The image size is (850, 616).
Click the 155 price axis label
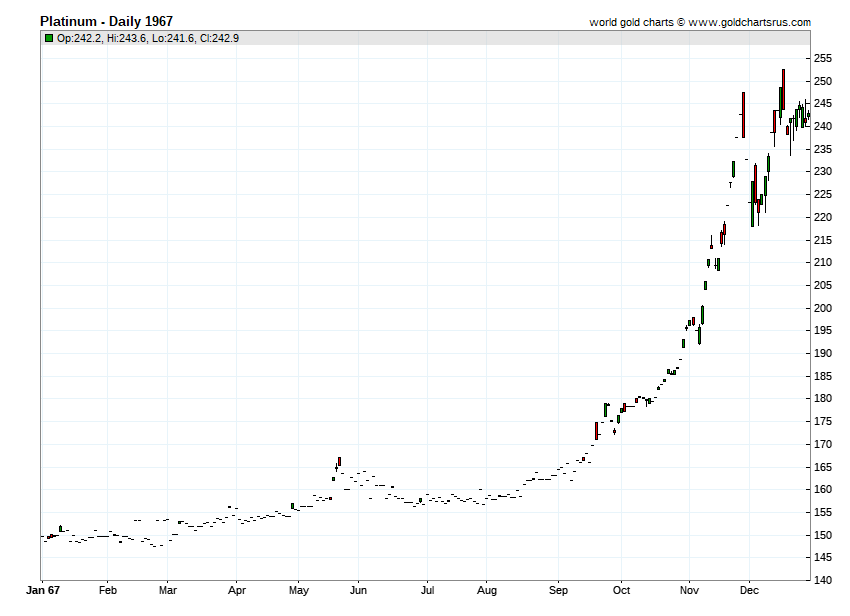tap(822, 512)
